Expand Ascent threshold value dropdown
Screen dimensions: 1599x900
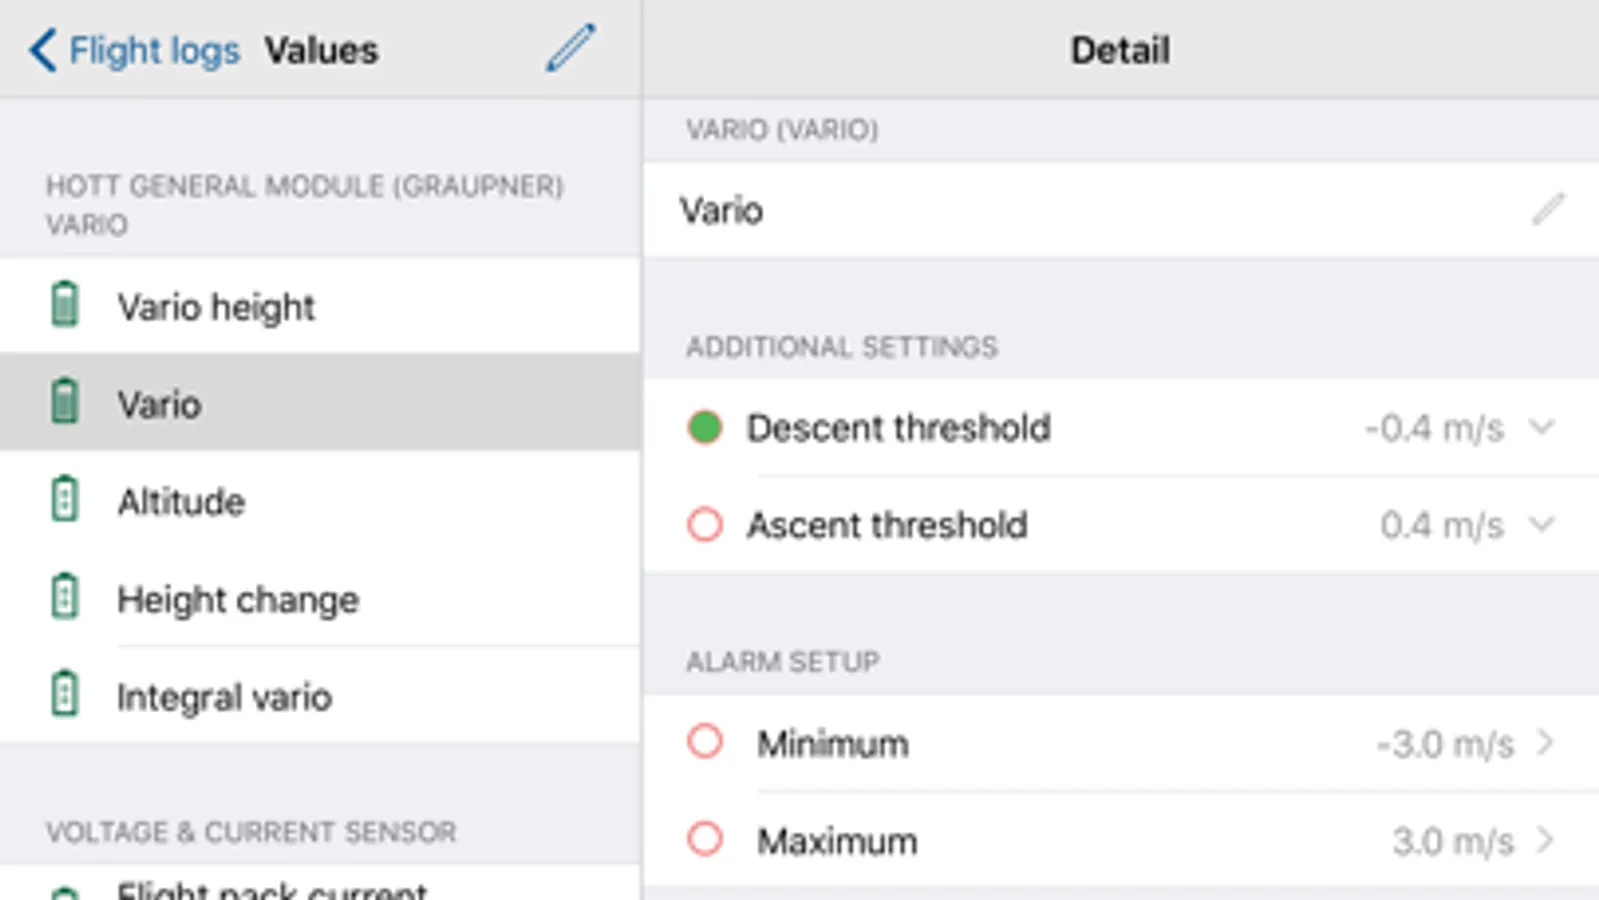[x=1542, y=525]
